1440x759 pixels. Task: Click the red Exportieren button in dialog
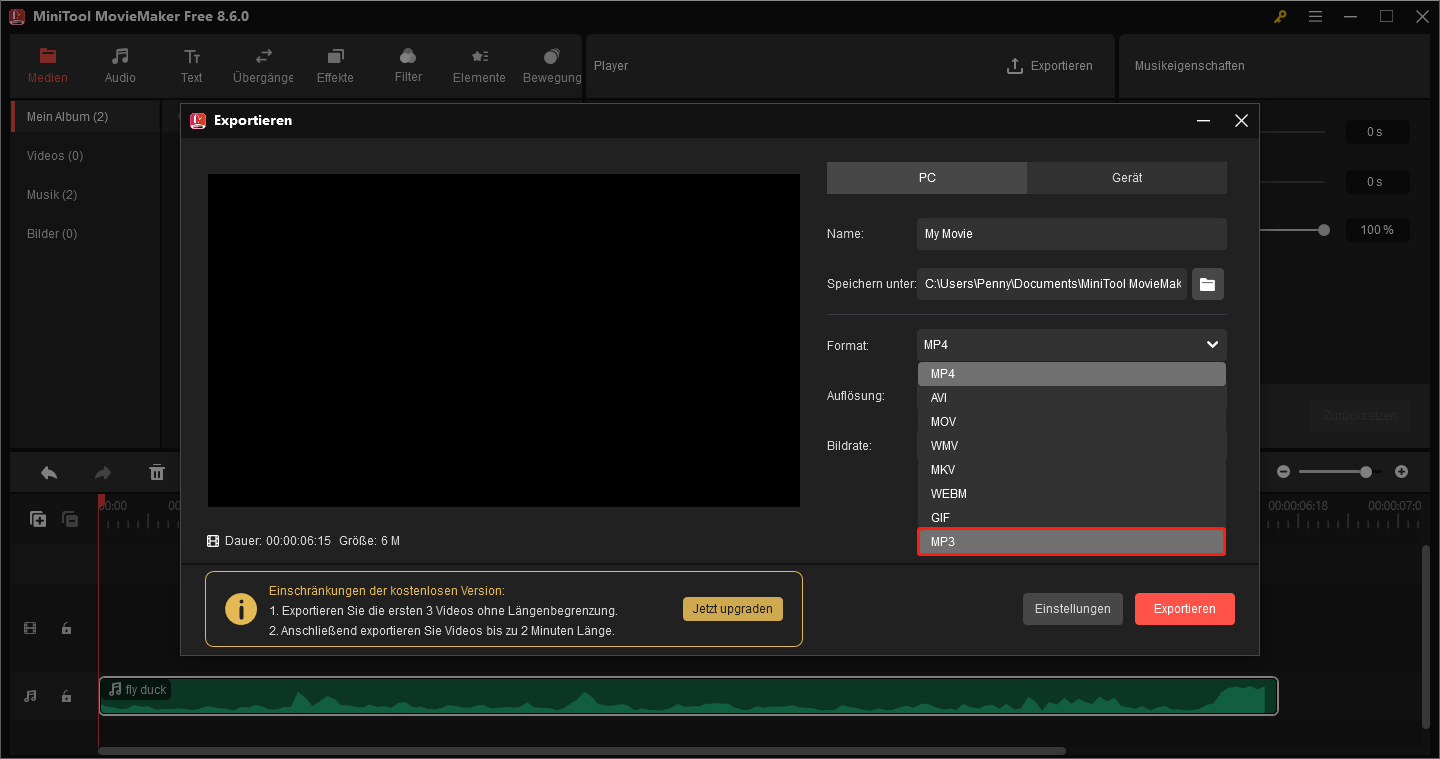coord(1185,609)
